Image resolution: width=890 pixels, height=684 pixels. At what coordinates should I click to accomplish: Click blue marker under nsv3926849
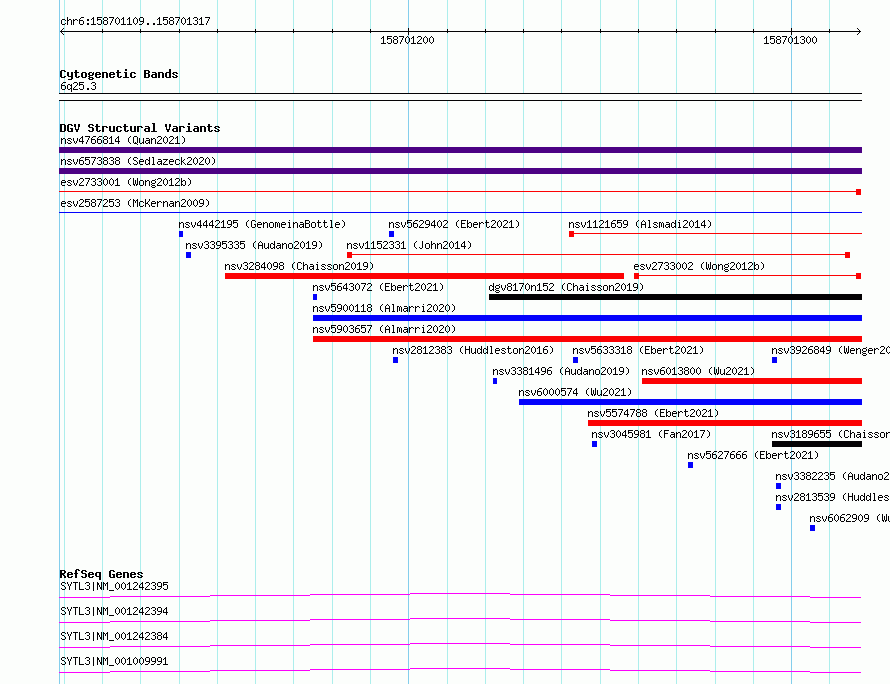pyautogui.click(x=775, y=360)
